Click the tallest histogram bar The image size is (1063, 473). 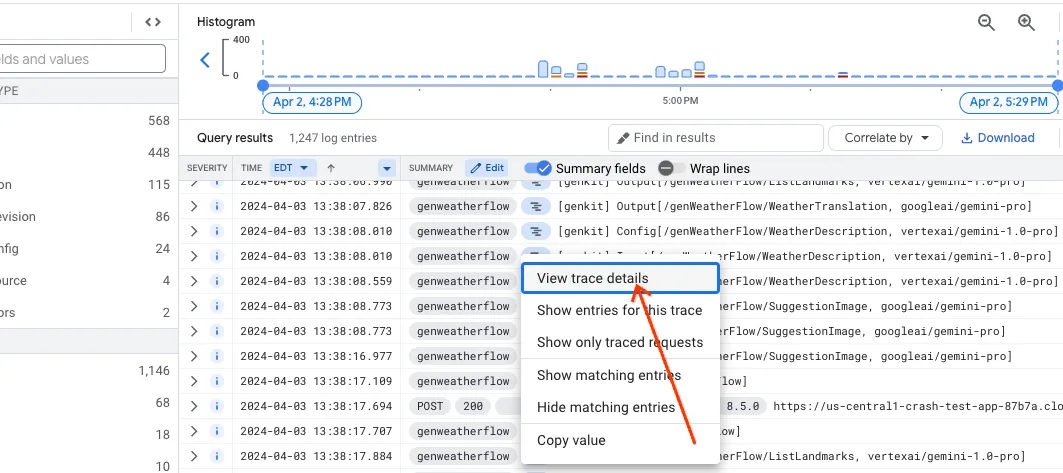click(x=543, y=68)
